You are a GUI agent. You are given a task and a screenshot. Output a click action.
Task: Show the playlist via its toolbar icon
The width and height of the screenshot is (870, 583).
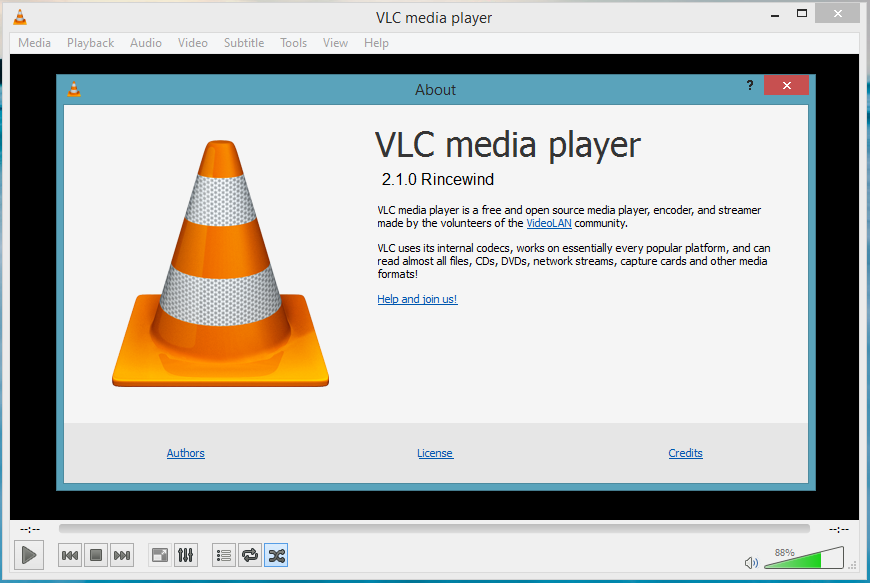[x=223, y=555]
